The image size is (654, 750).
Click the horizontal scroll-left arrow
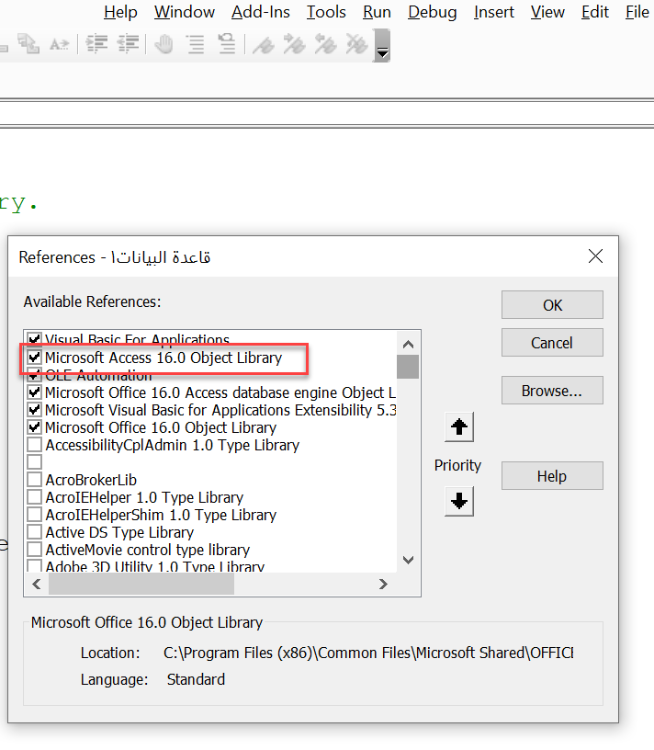point(36,584)
